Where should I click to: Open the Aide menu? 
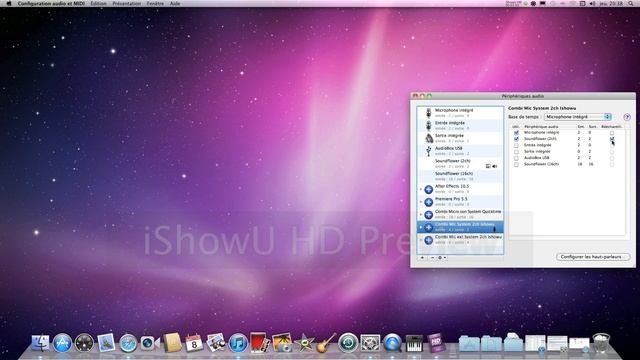[x=175, y=3]
